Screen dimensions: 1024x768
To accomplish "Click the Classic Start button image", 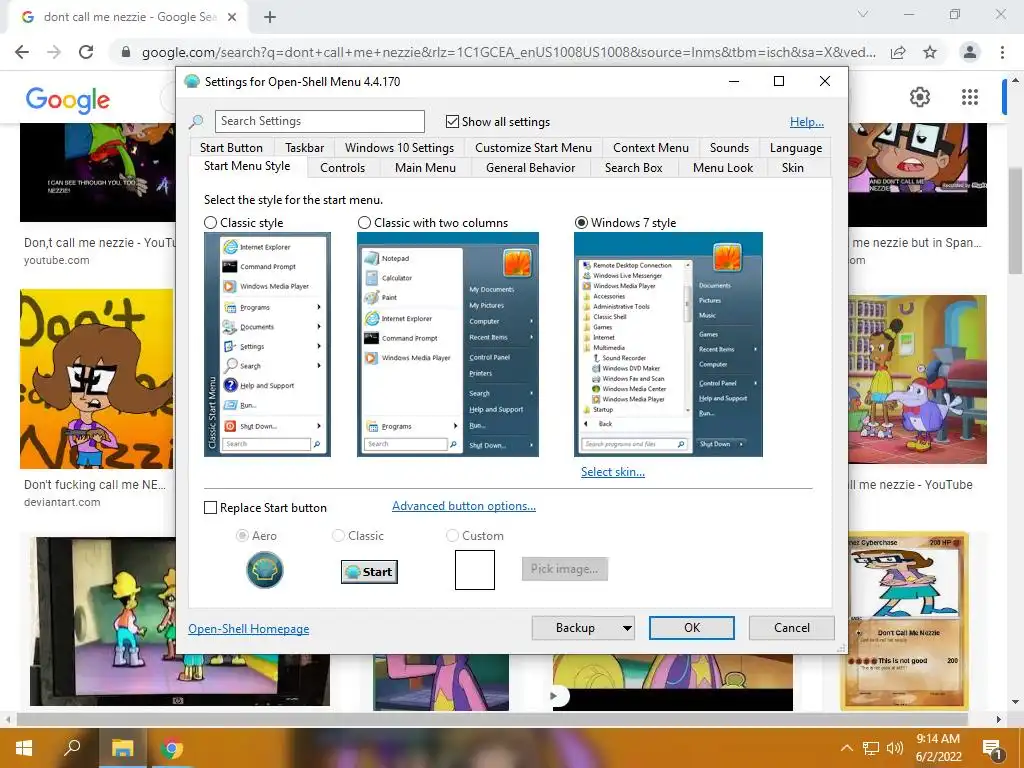I will tap(369, 571).
